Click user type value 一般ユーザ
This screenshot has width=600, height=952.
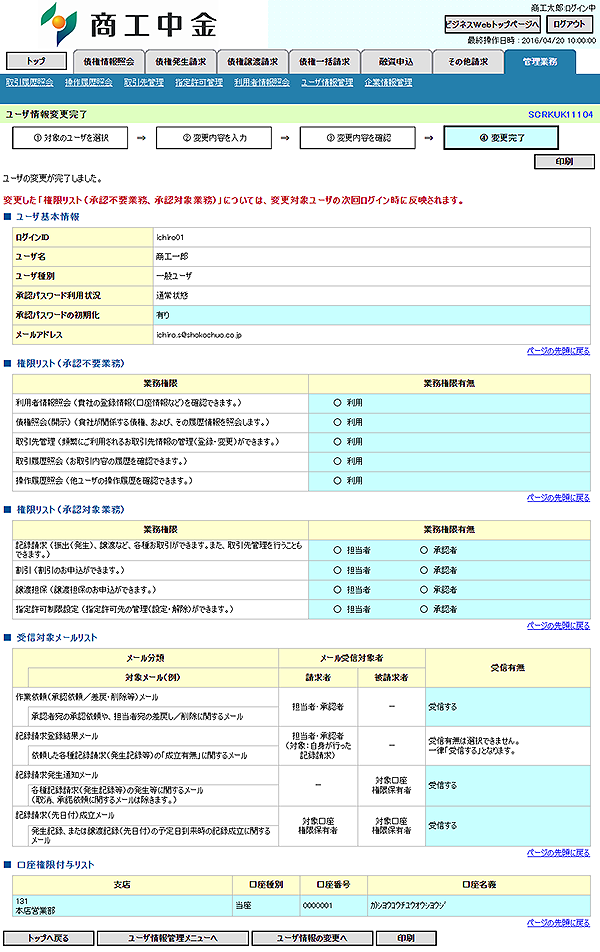[x=174, y=276]
